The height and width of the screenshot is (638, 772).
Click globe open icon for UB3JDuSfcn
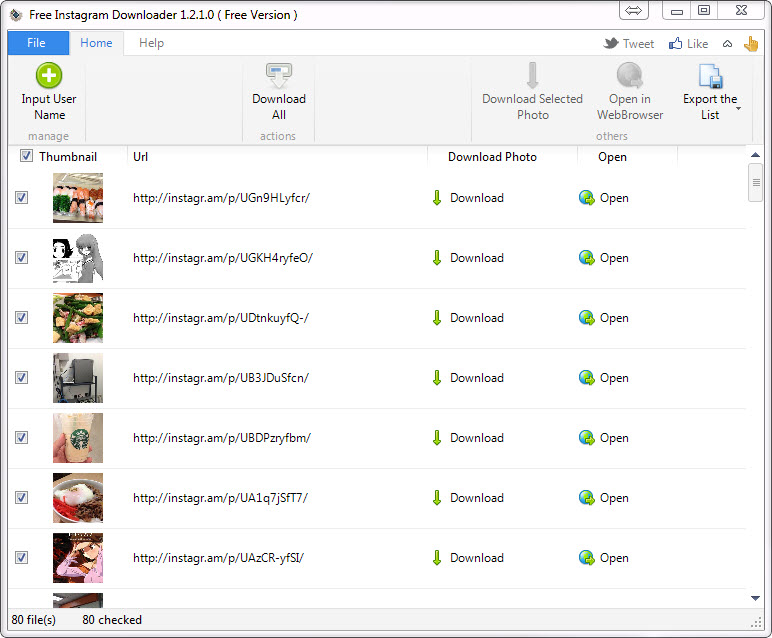586,378
